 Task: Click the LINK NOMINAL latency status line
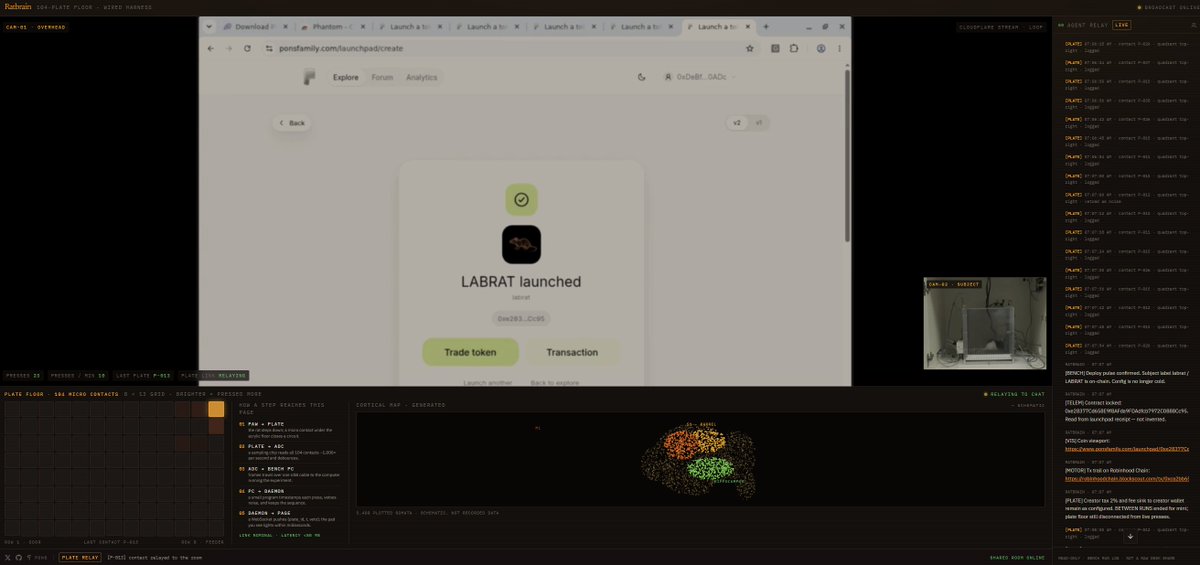pos(280,535)
